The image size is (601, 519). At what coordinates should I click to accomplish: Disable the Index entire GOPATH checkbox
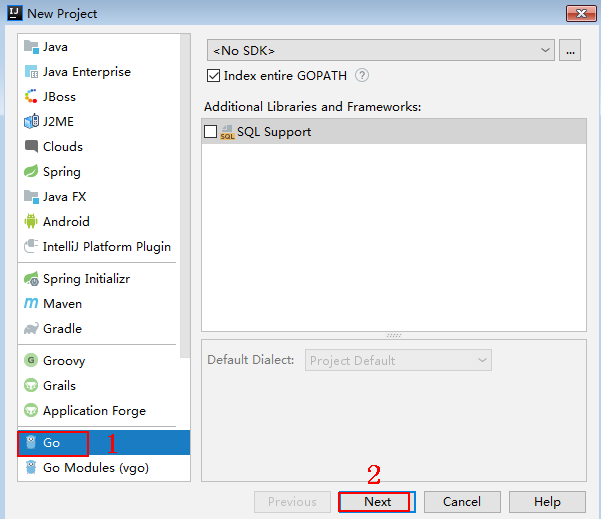pos(213,76)
